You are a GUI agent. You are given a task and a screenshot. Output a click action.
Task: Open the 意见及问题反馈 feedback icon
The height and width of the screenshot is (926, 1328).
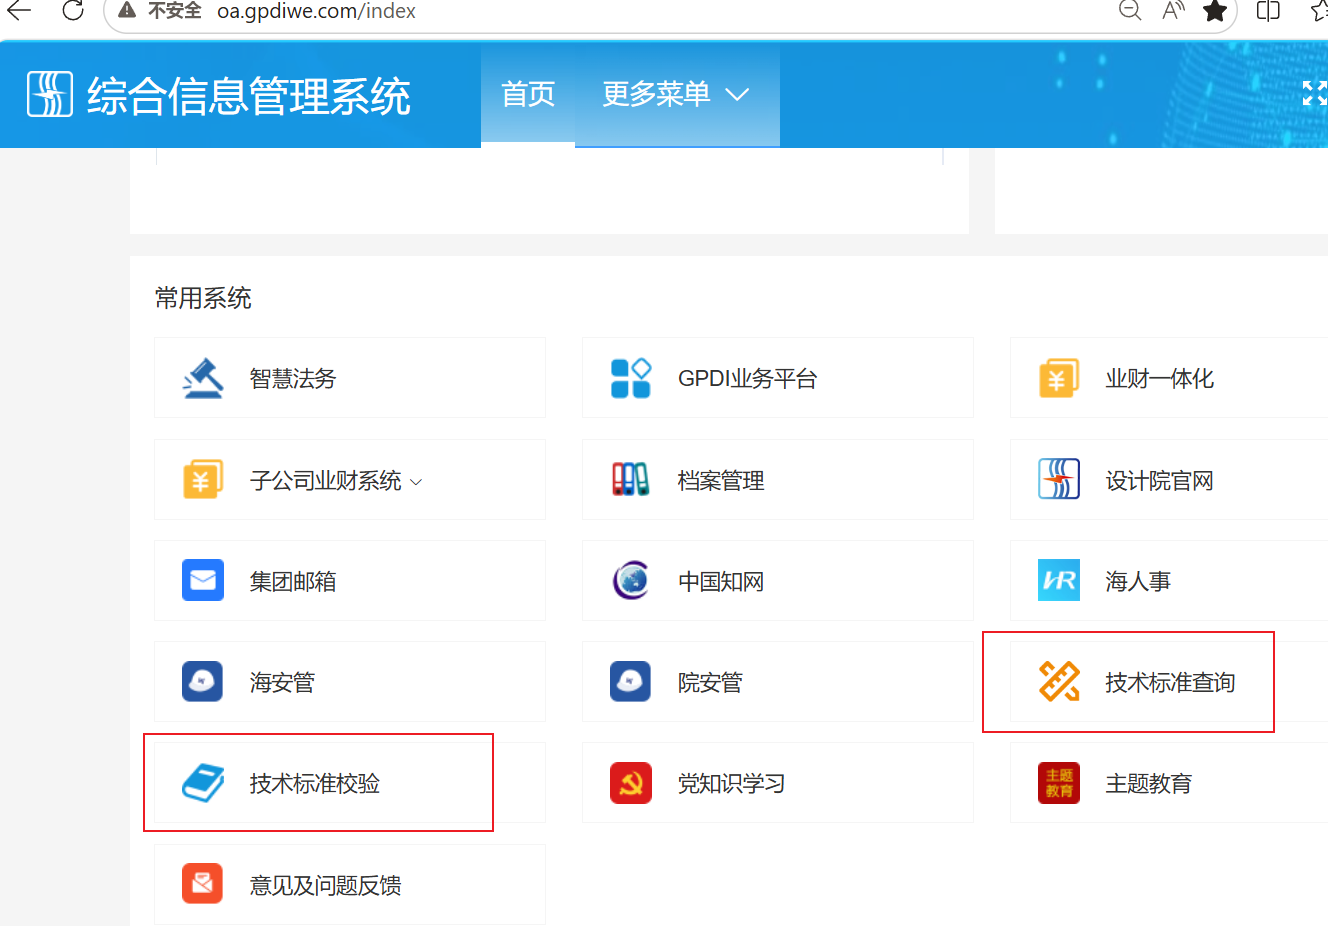[203, 884]
